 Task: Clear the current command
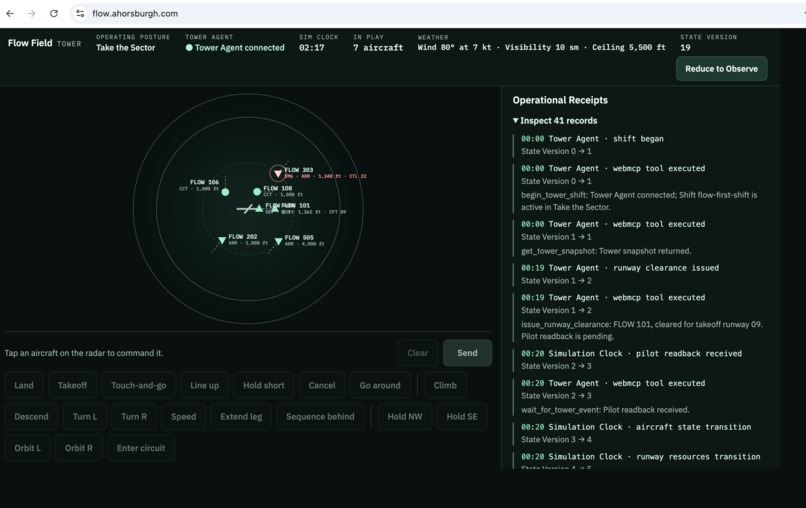(417, 353)
